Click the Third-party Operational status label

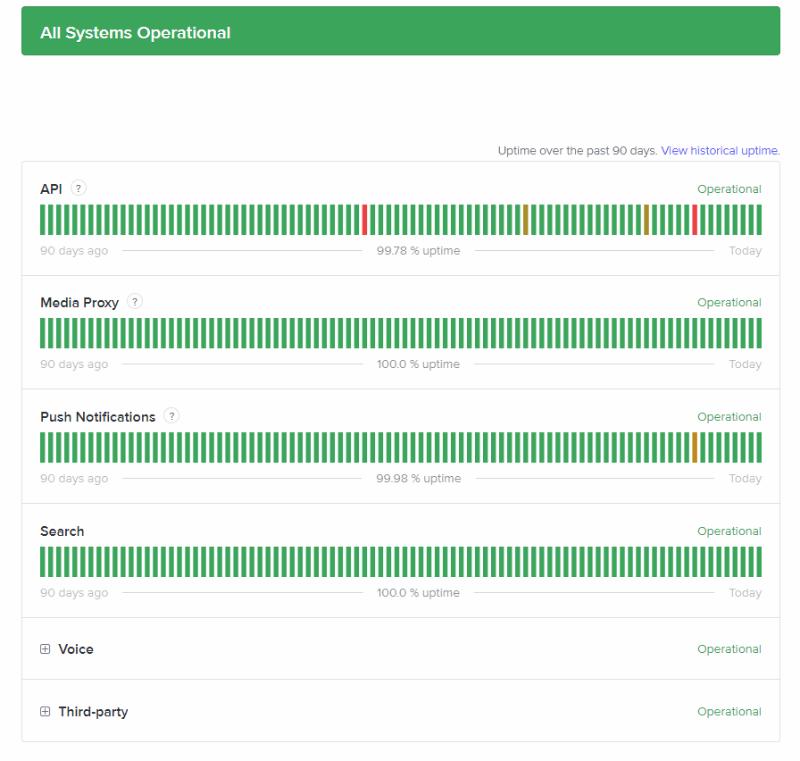[729, 712]
